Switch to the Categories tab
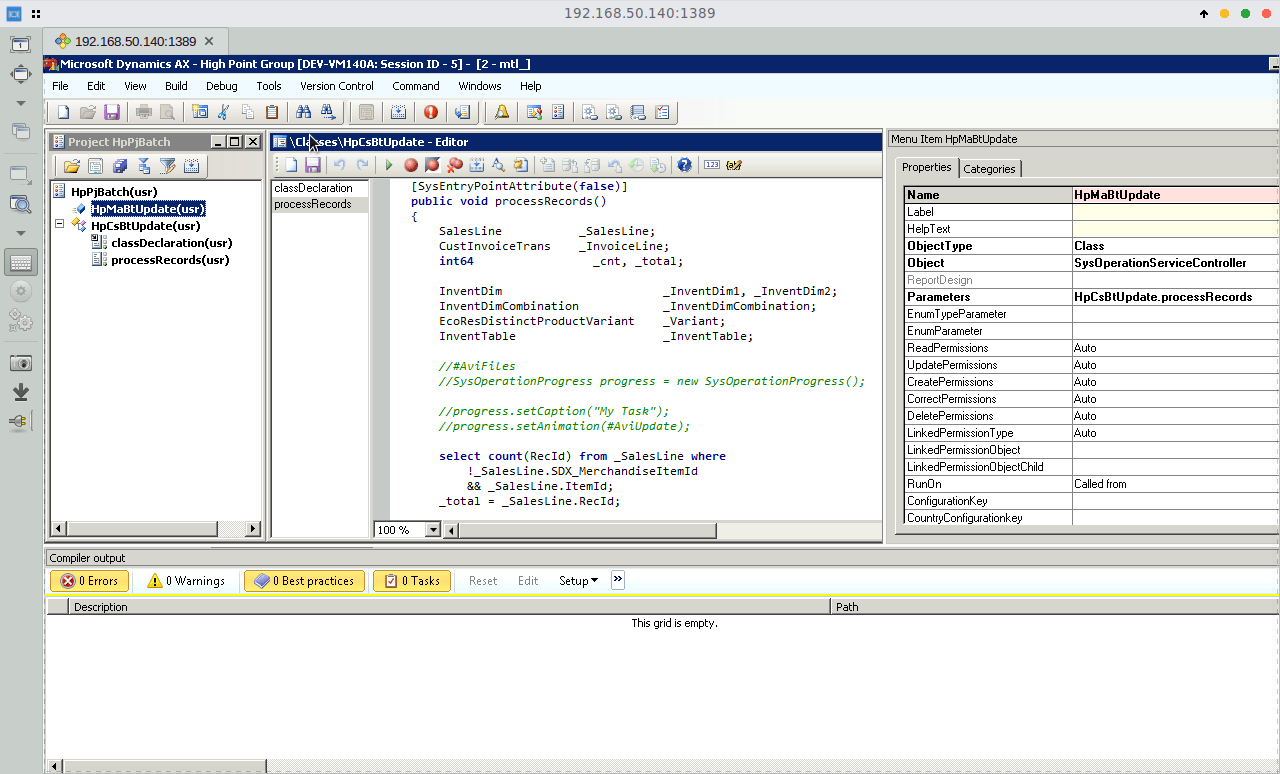The width and height of the screenshot is (1280, 774). click(989, 169)
